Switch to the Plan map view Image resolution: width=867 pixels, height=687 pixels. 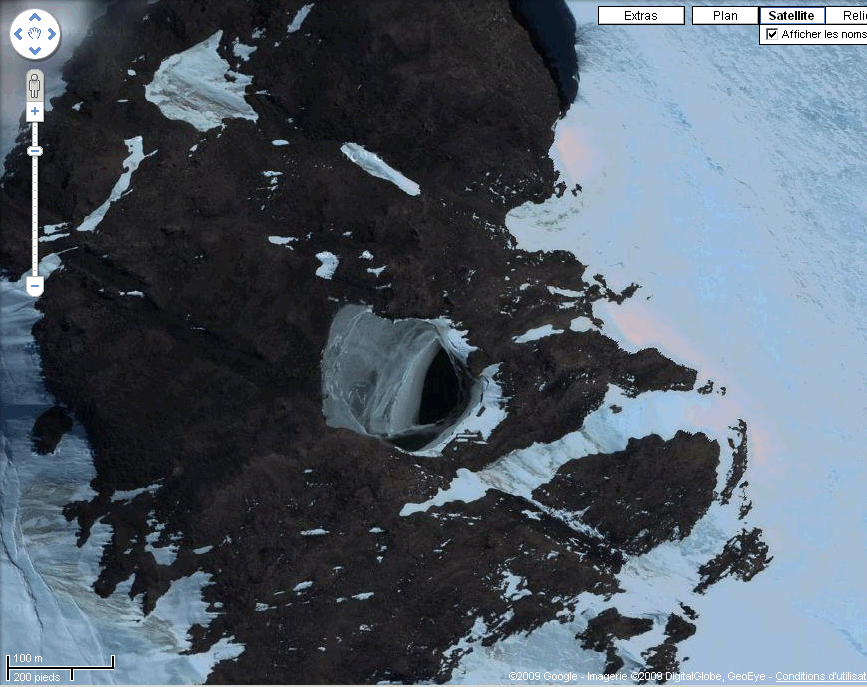(x=725, y=16)
